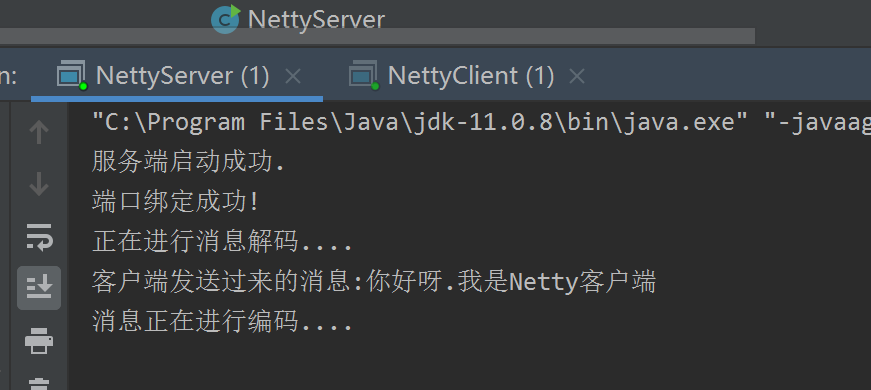Click the horizontal scrollbar above the run tabs
This screenshot has height=390, width=871.
[377, 36]
